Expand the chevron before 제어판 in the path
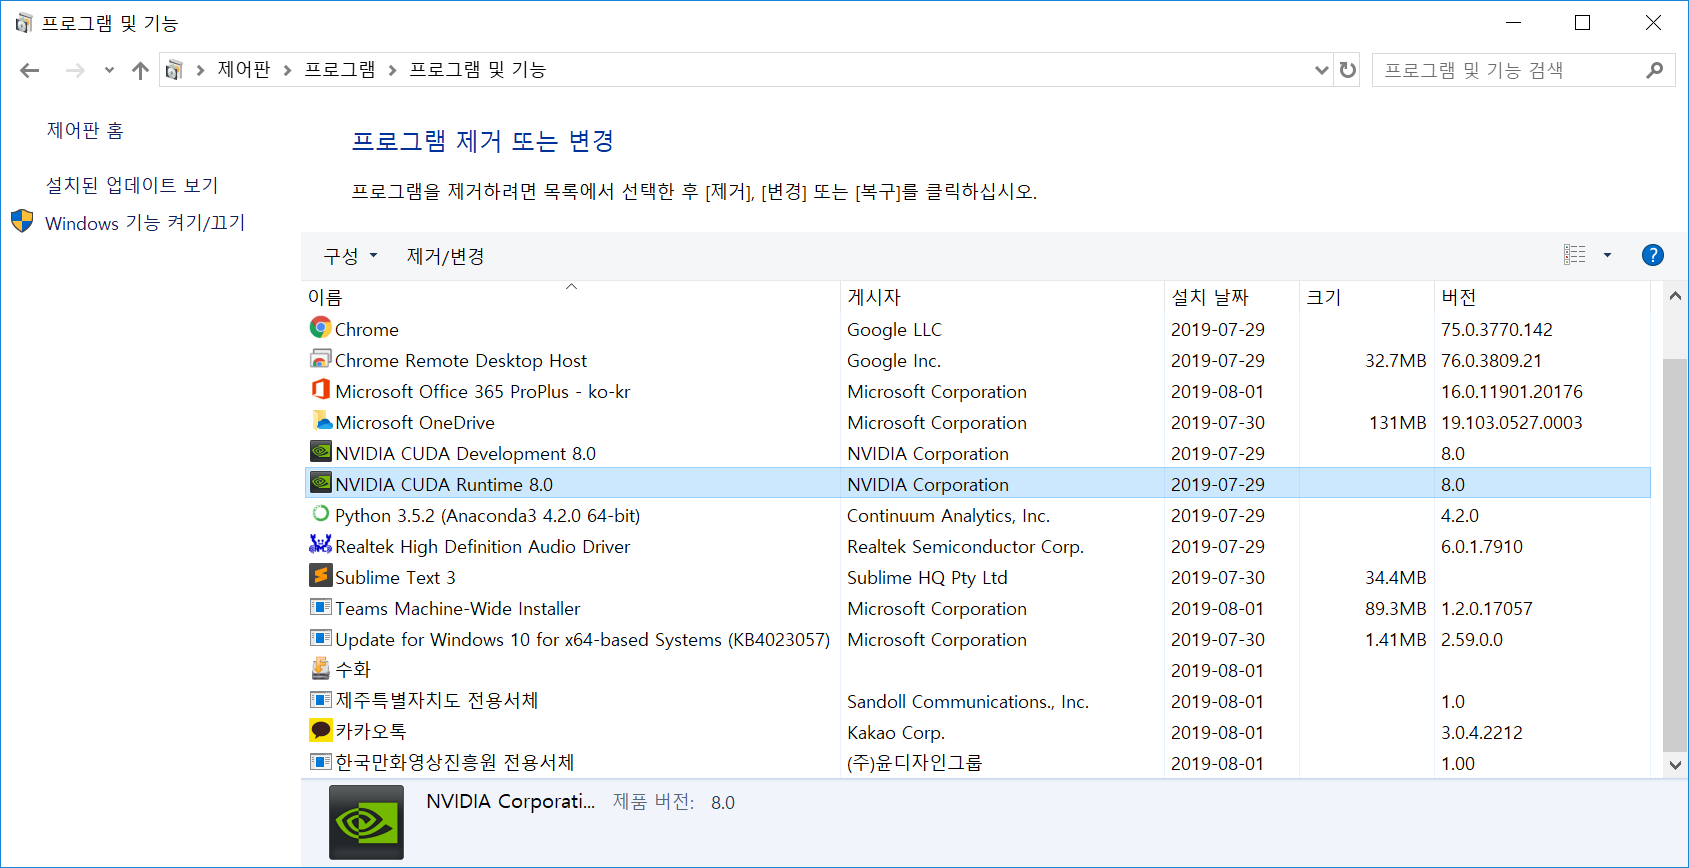Viewport: 1689px width, 868px height. [x=200, y=70]
